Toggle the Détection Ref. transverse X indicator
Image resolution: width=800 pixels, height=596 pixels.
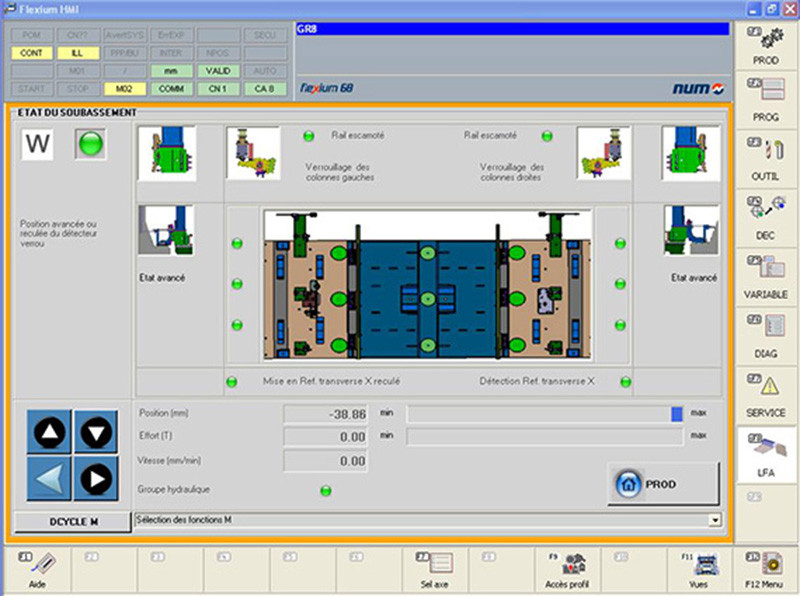[x=625, y=381]
